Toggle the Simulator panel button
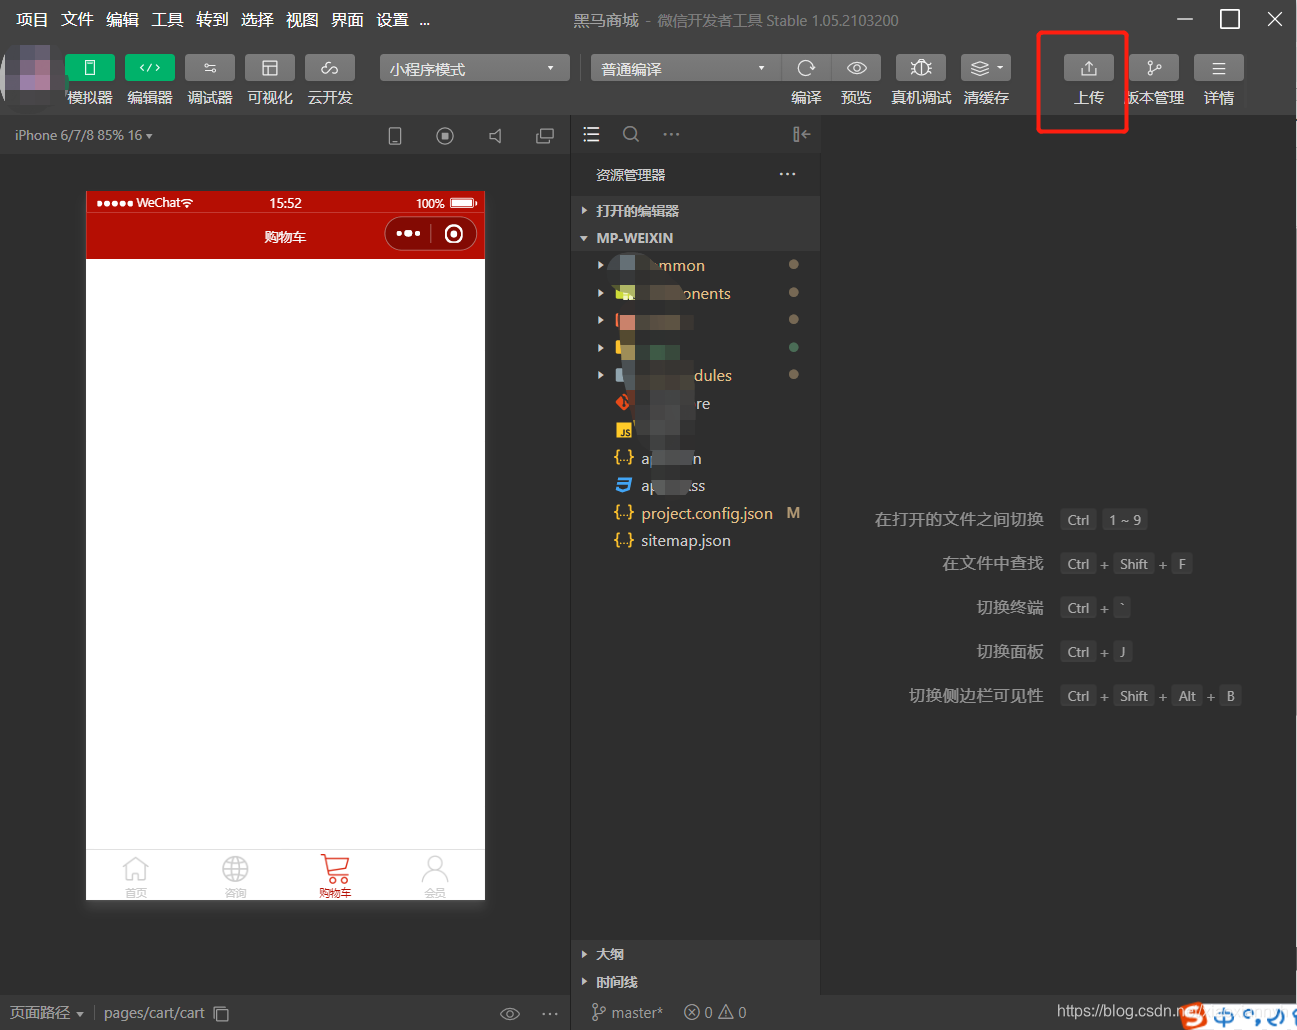 (90, 67)
